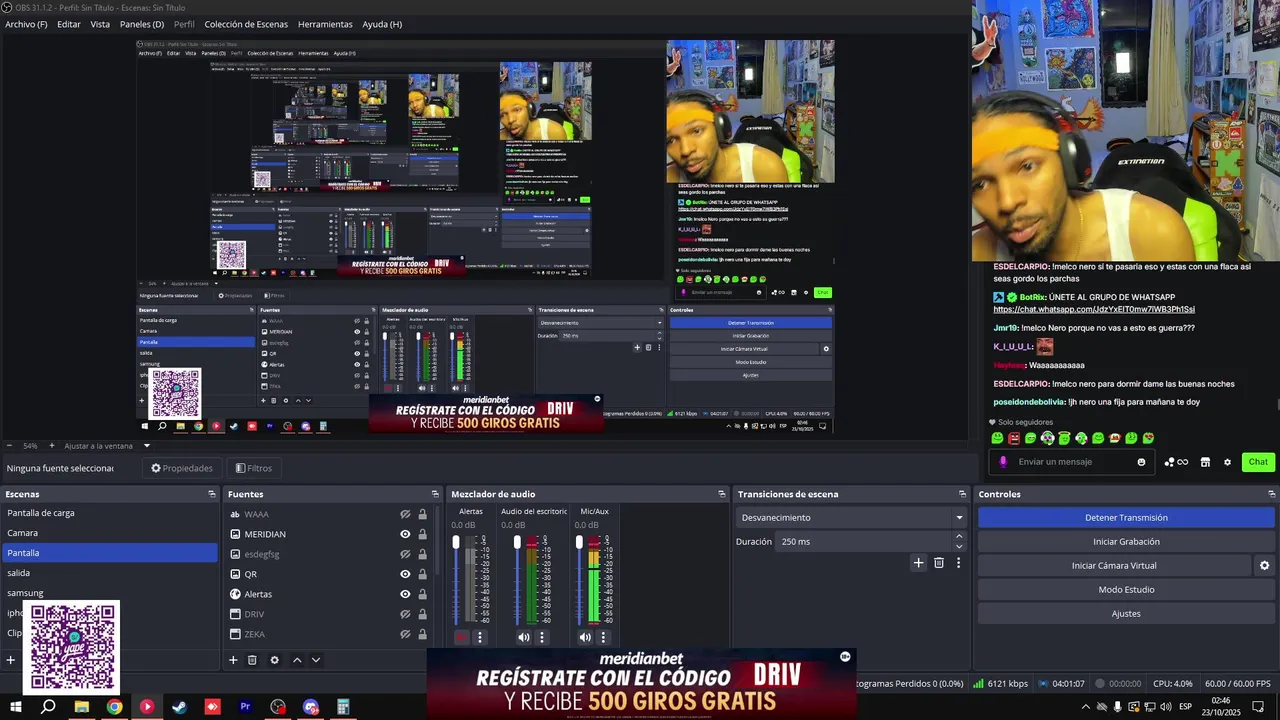Open chat settings gear icon
This screenshot has height=720, width=1280.
1227,462
